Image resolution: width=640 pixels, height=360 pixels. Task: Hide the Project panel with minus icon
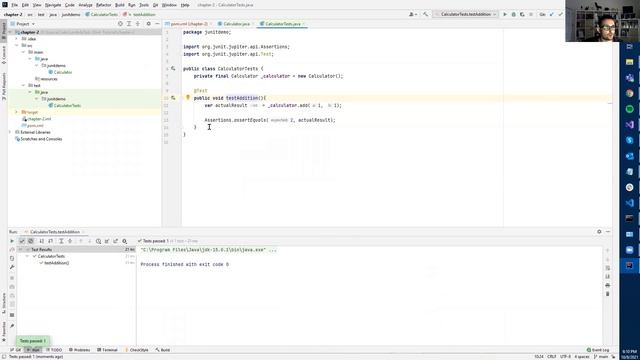click(157, 24)
